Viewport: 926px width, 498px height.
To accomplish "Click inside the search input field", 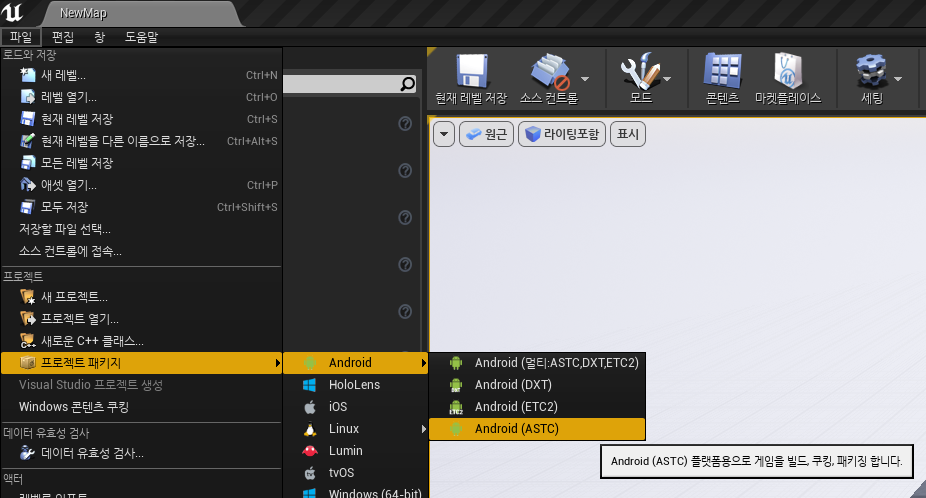I will [341, 84].
